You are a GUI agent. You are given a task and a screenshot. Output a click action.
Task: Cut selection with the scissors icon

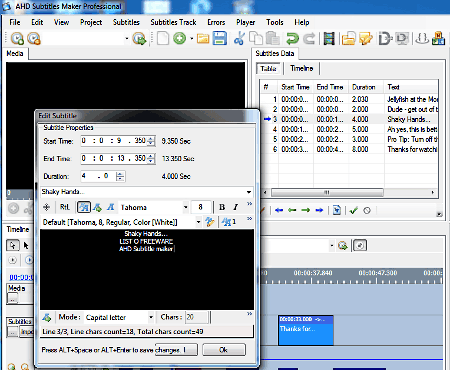point(239,38)
